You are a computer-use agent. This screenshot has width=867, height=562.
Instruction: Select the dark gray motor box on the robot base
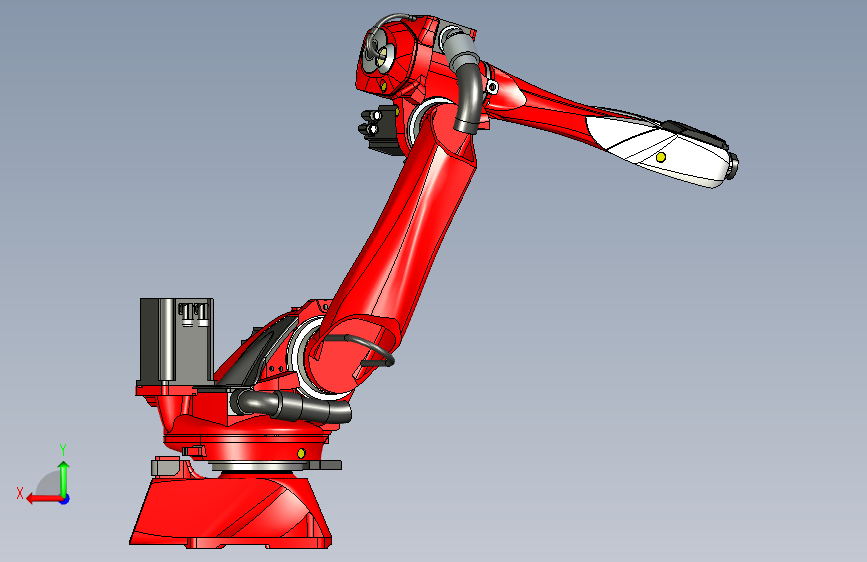coord(176,341)
